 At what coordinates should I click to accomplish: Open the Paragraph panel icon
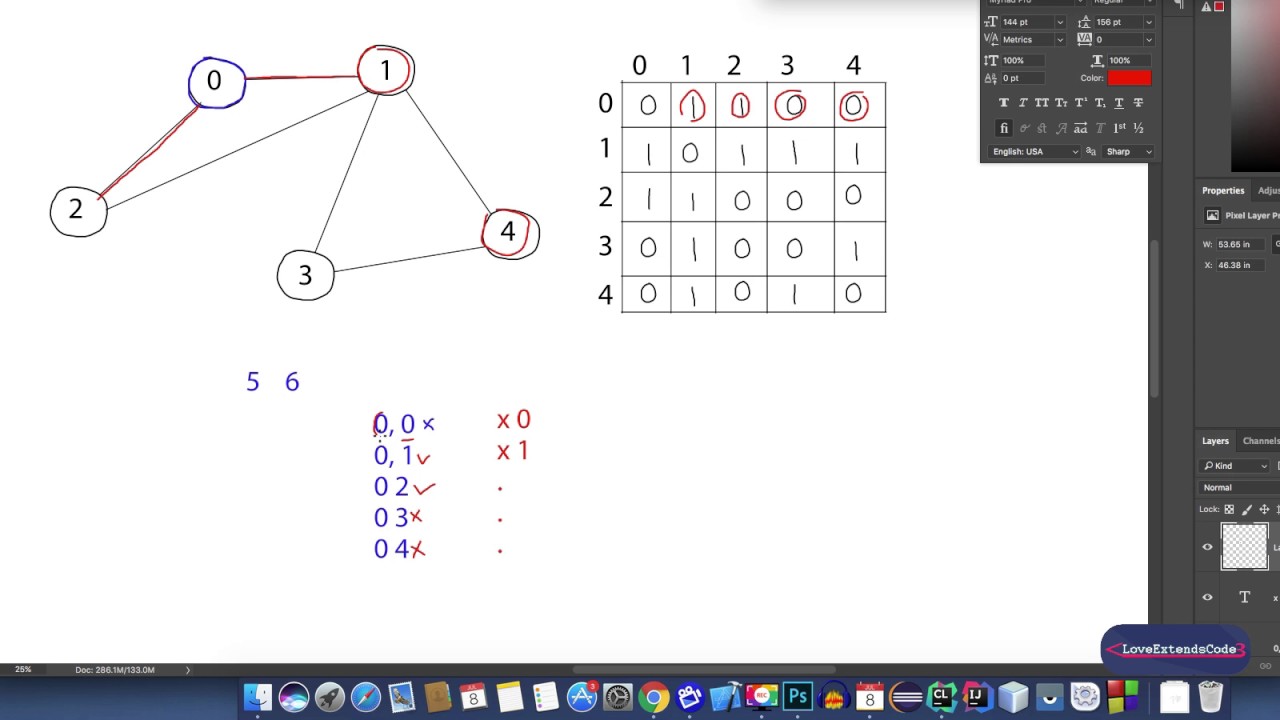coord(1179,6)
